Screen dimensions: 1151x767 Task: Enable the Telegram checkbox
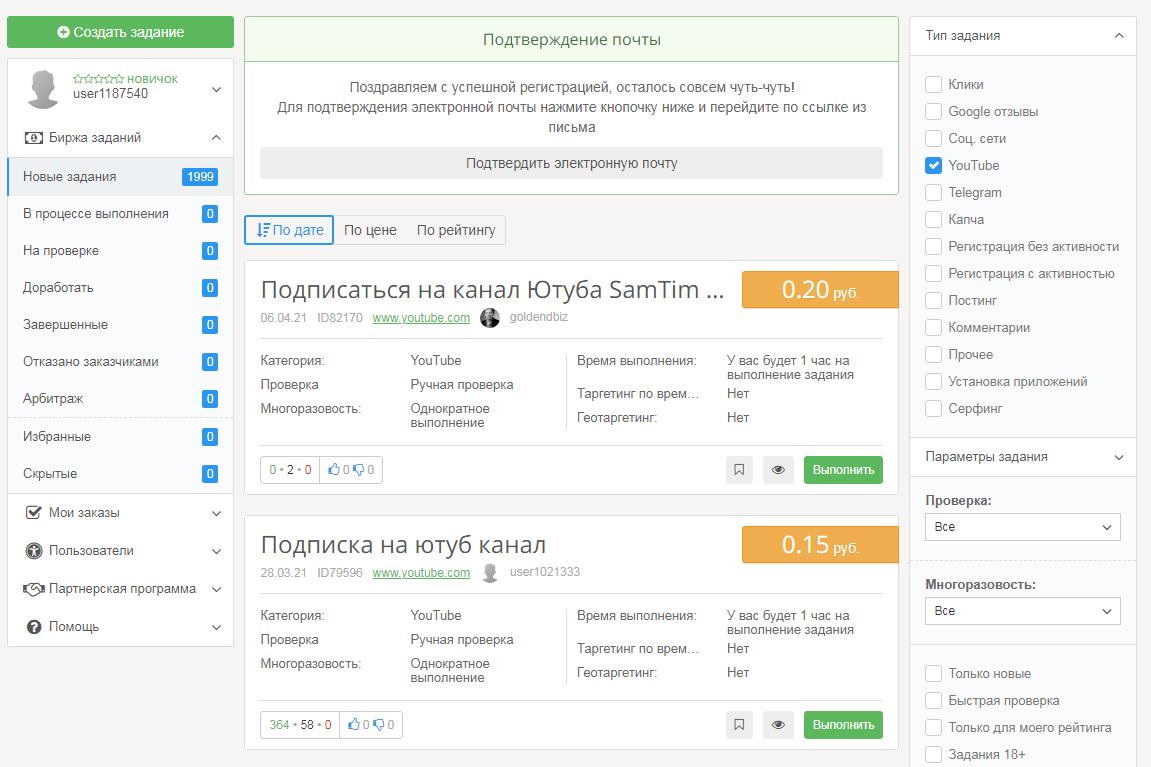pos(934,192)
